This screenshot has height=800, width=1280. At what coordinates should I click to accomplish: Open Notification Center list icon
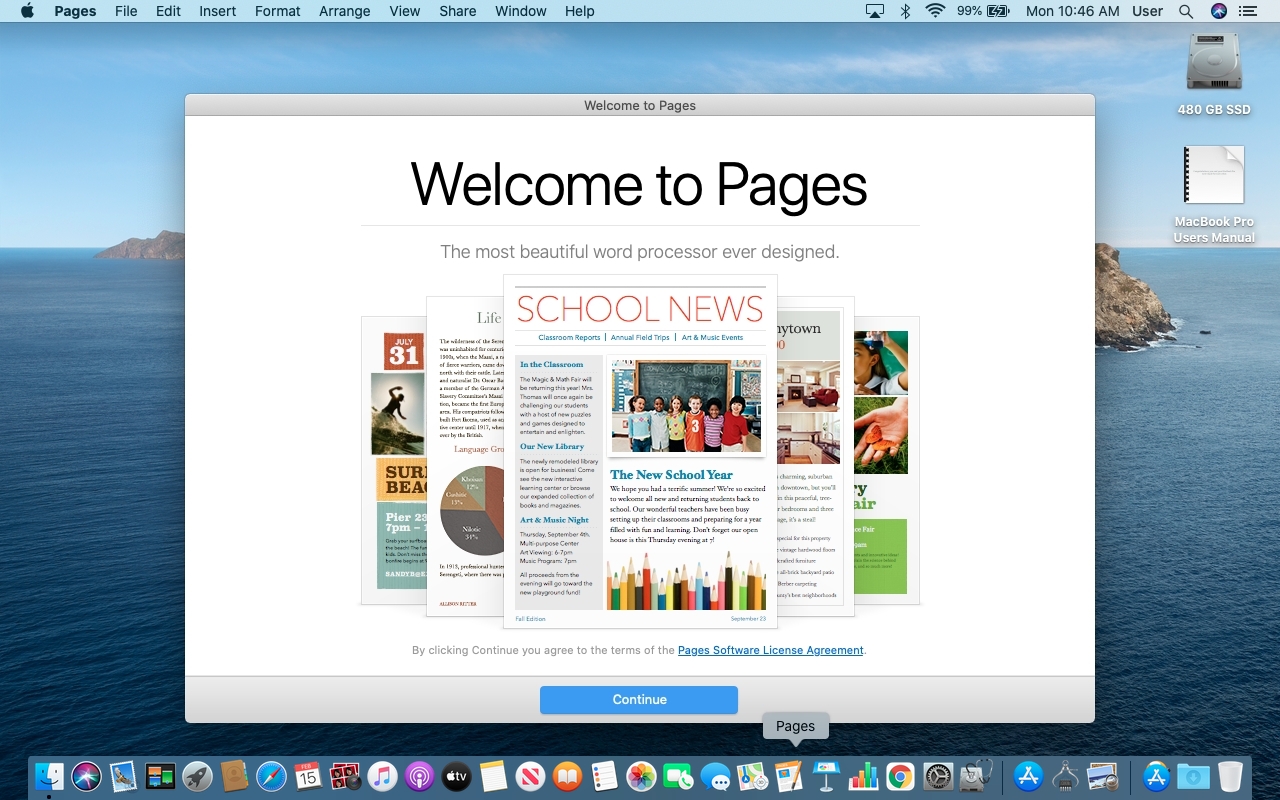tap(1247, 11)
